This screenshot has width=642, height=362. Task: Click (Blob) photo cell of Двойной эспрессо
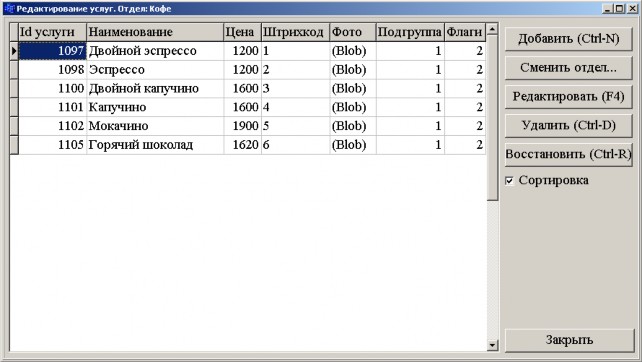click(353, 51)
